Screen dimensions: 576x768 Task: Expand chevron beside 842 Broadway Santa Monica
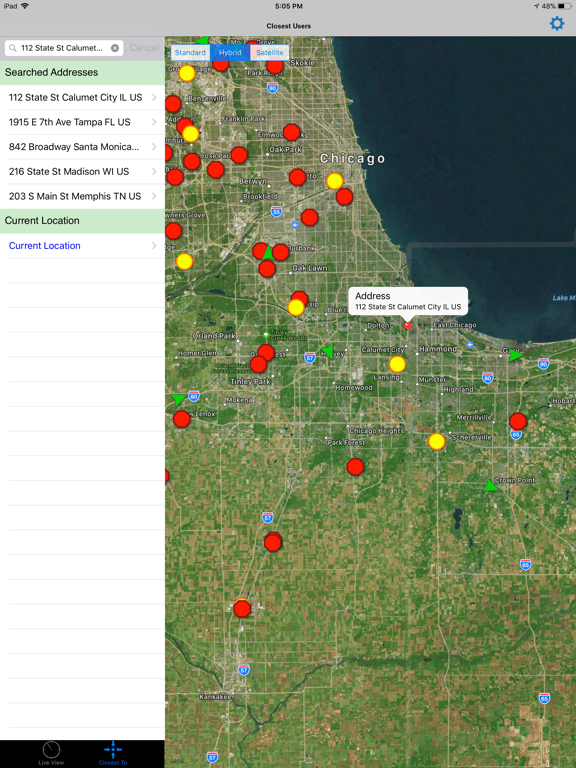pos(154,147)
